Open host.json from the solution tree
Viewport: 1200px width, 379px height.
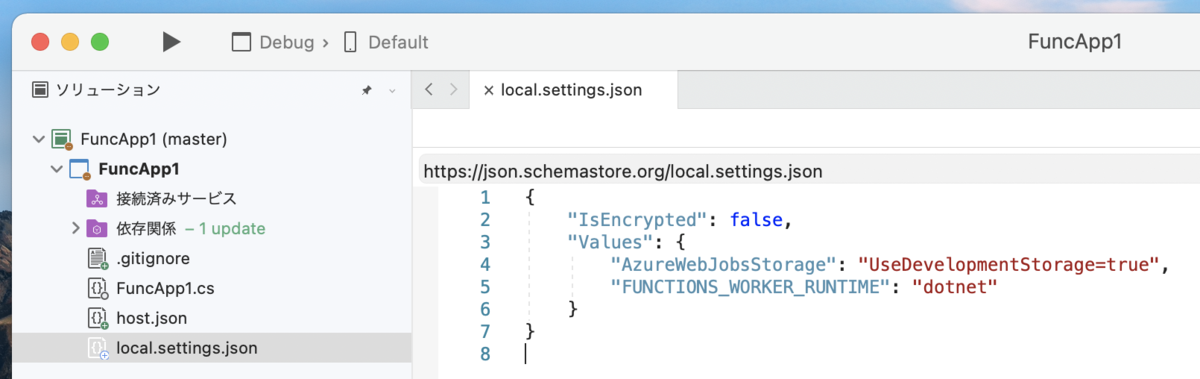point(152,319)
